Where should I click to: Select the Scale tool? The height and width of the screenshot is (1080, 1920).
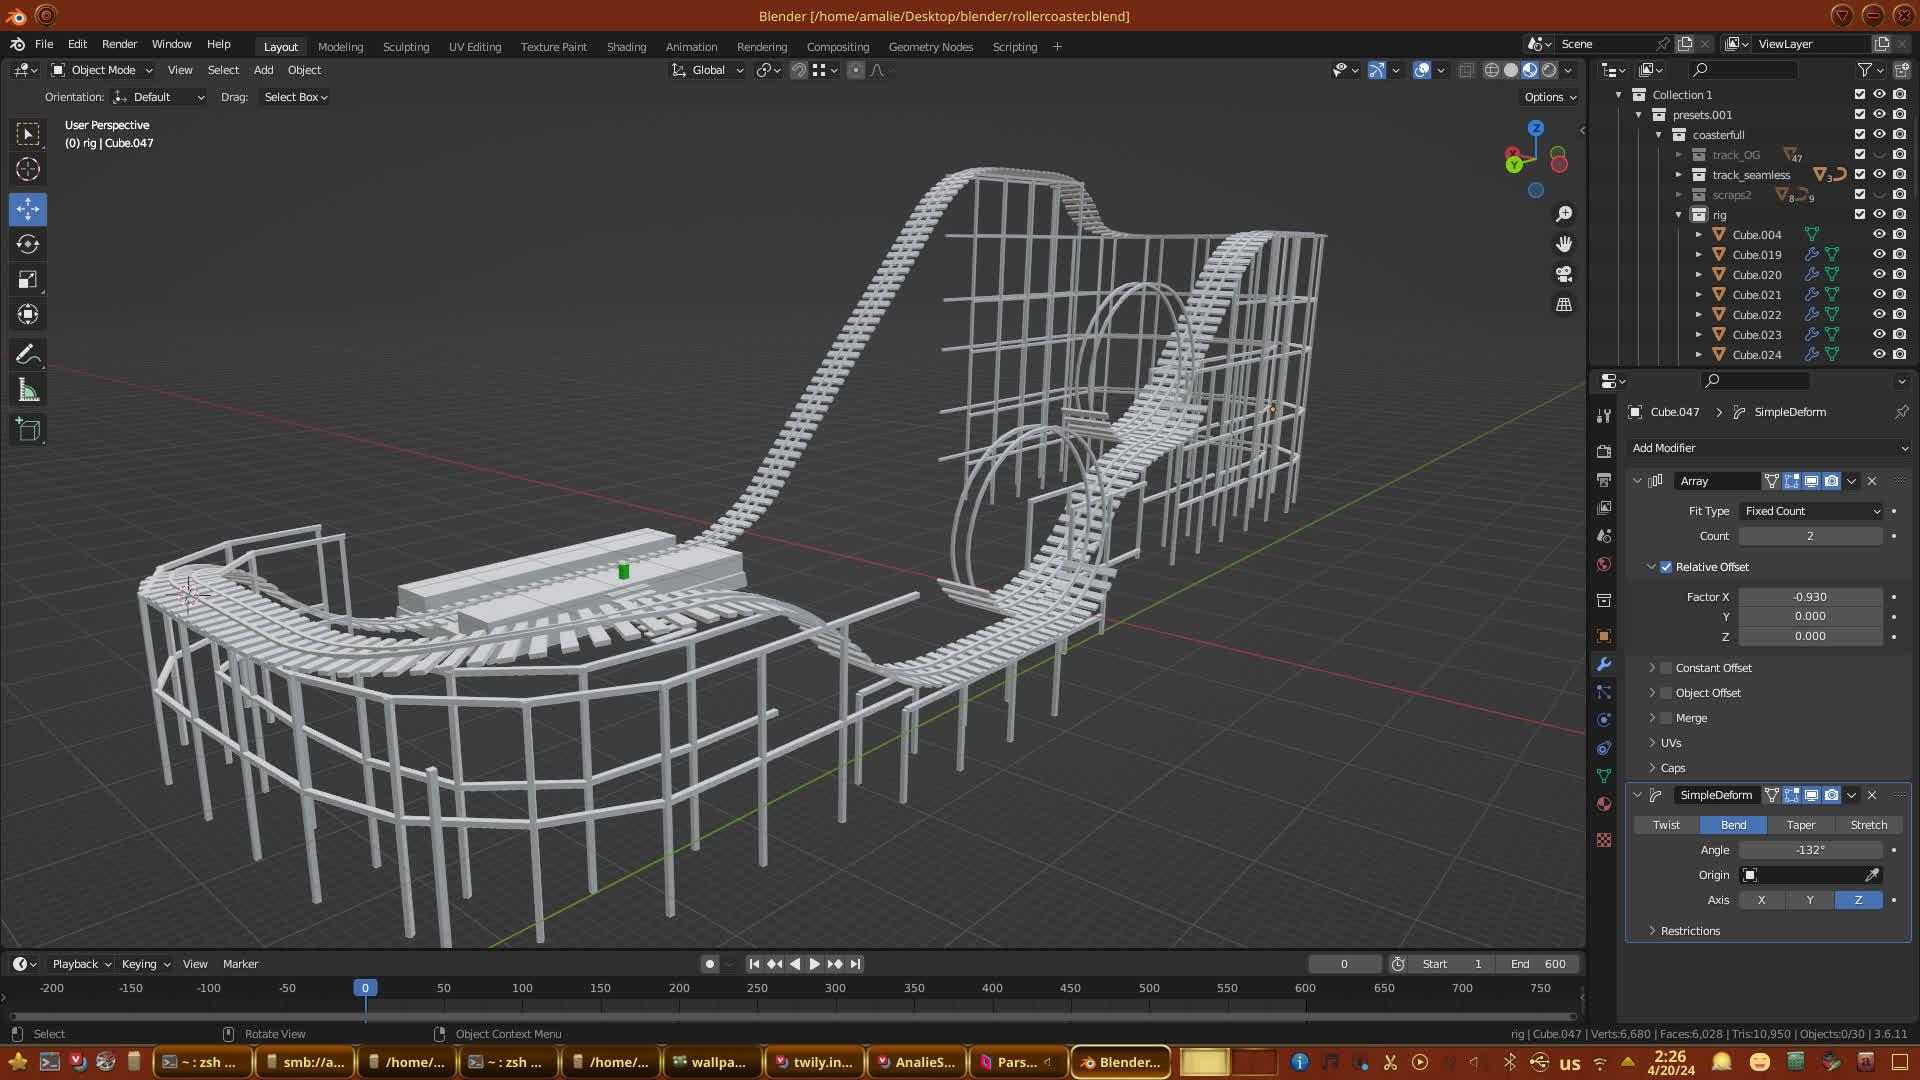coord(28,280)
